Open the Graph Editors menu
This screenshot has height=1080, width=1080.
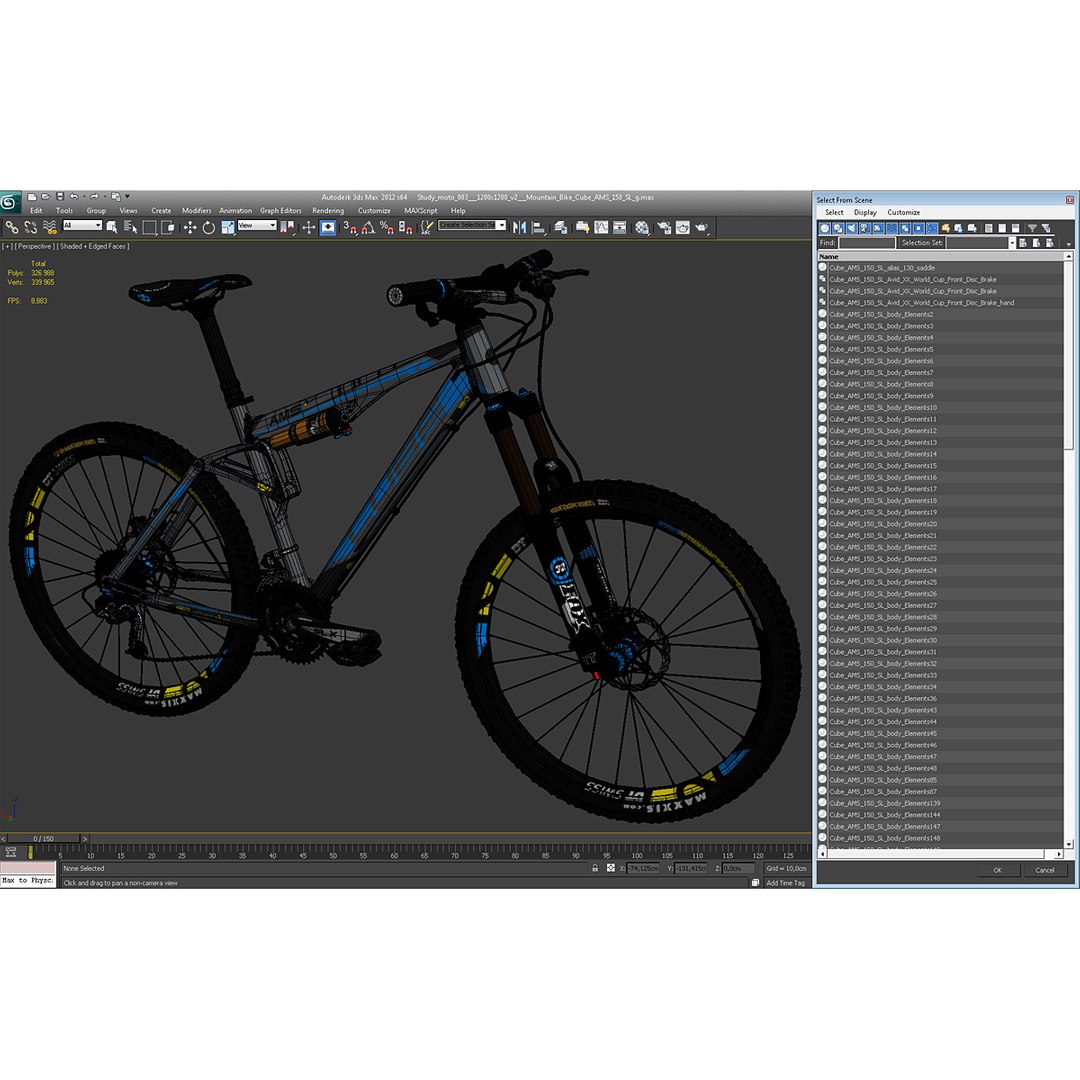pyautogui.click(x=280, y=211)
